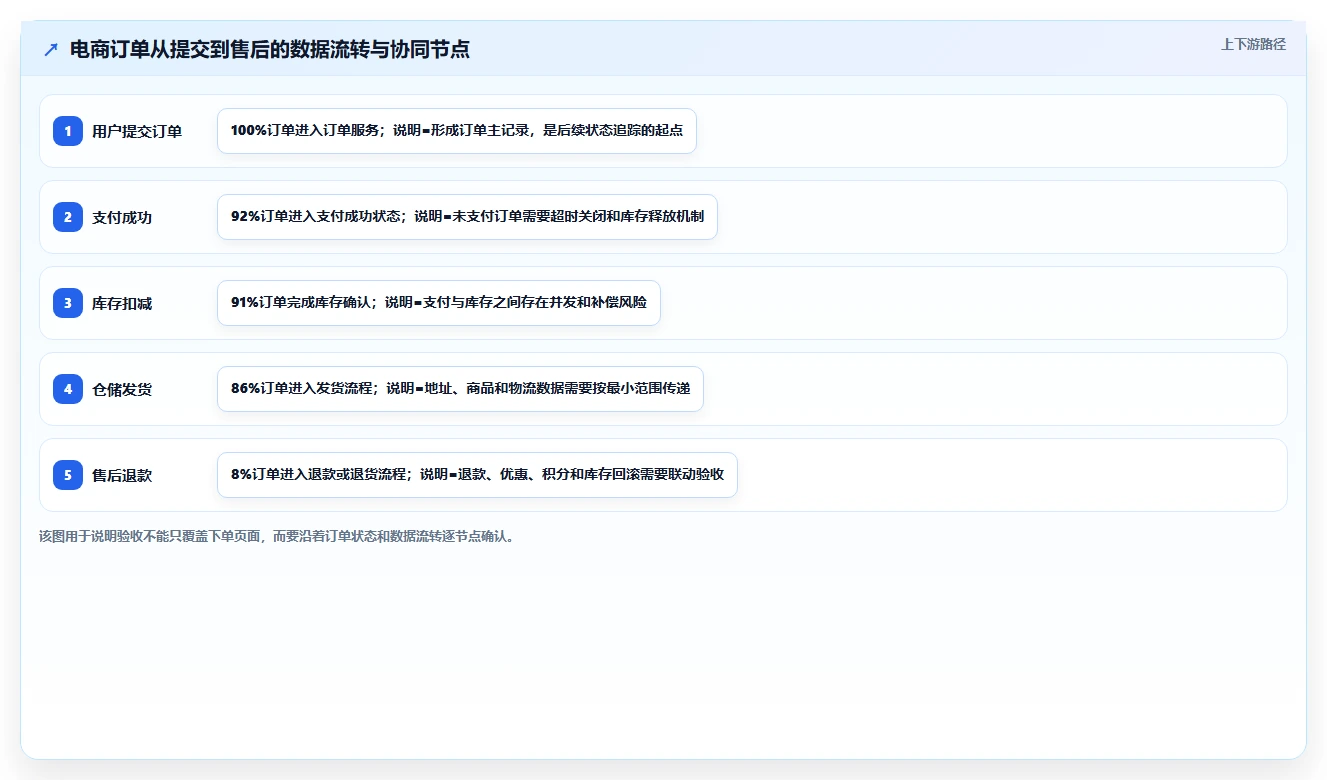Select the step 5 number badge

pos(68,475)
